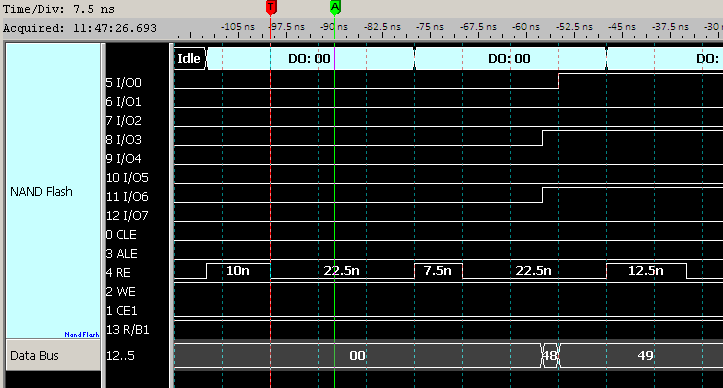Select the 2 WE signal row label
The width and height of the screenshot is (723, 388).
[x=121, y=292]
